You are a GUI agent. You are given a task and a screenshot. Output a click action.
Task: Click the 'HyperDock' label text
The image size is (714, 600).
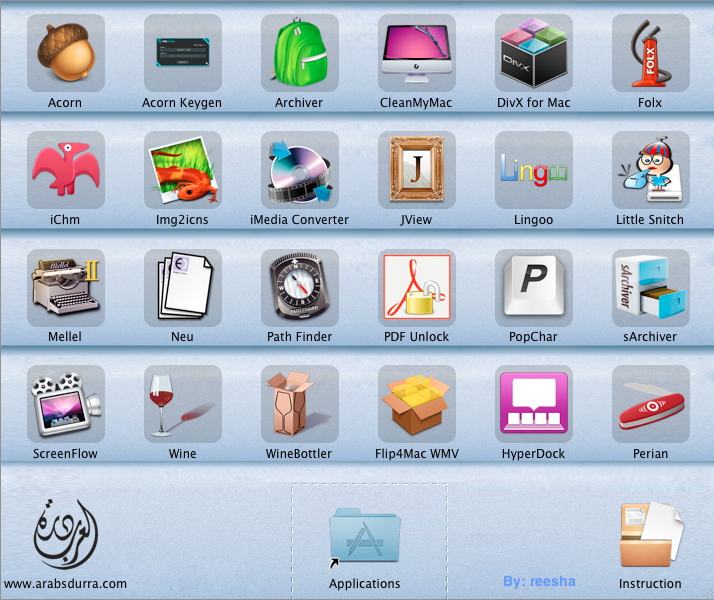click(x=533, y=454)
